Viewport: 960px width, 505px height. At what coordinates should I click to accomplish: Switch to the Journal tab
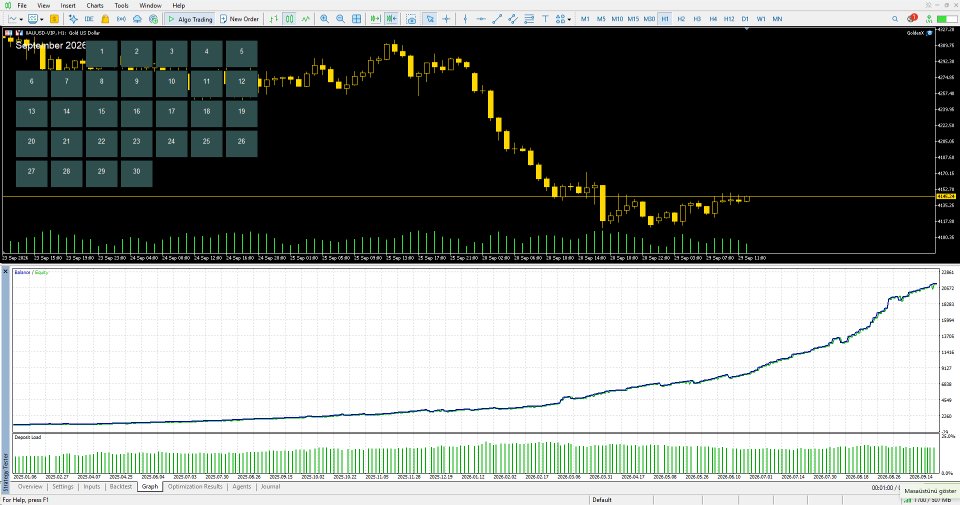pos(271,487)
